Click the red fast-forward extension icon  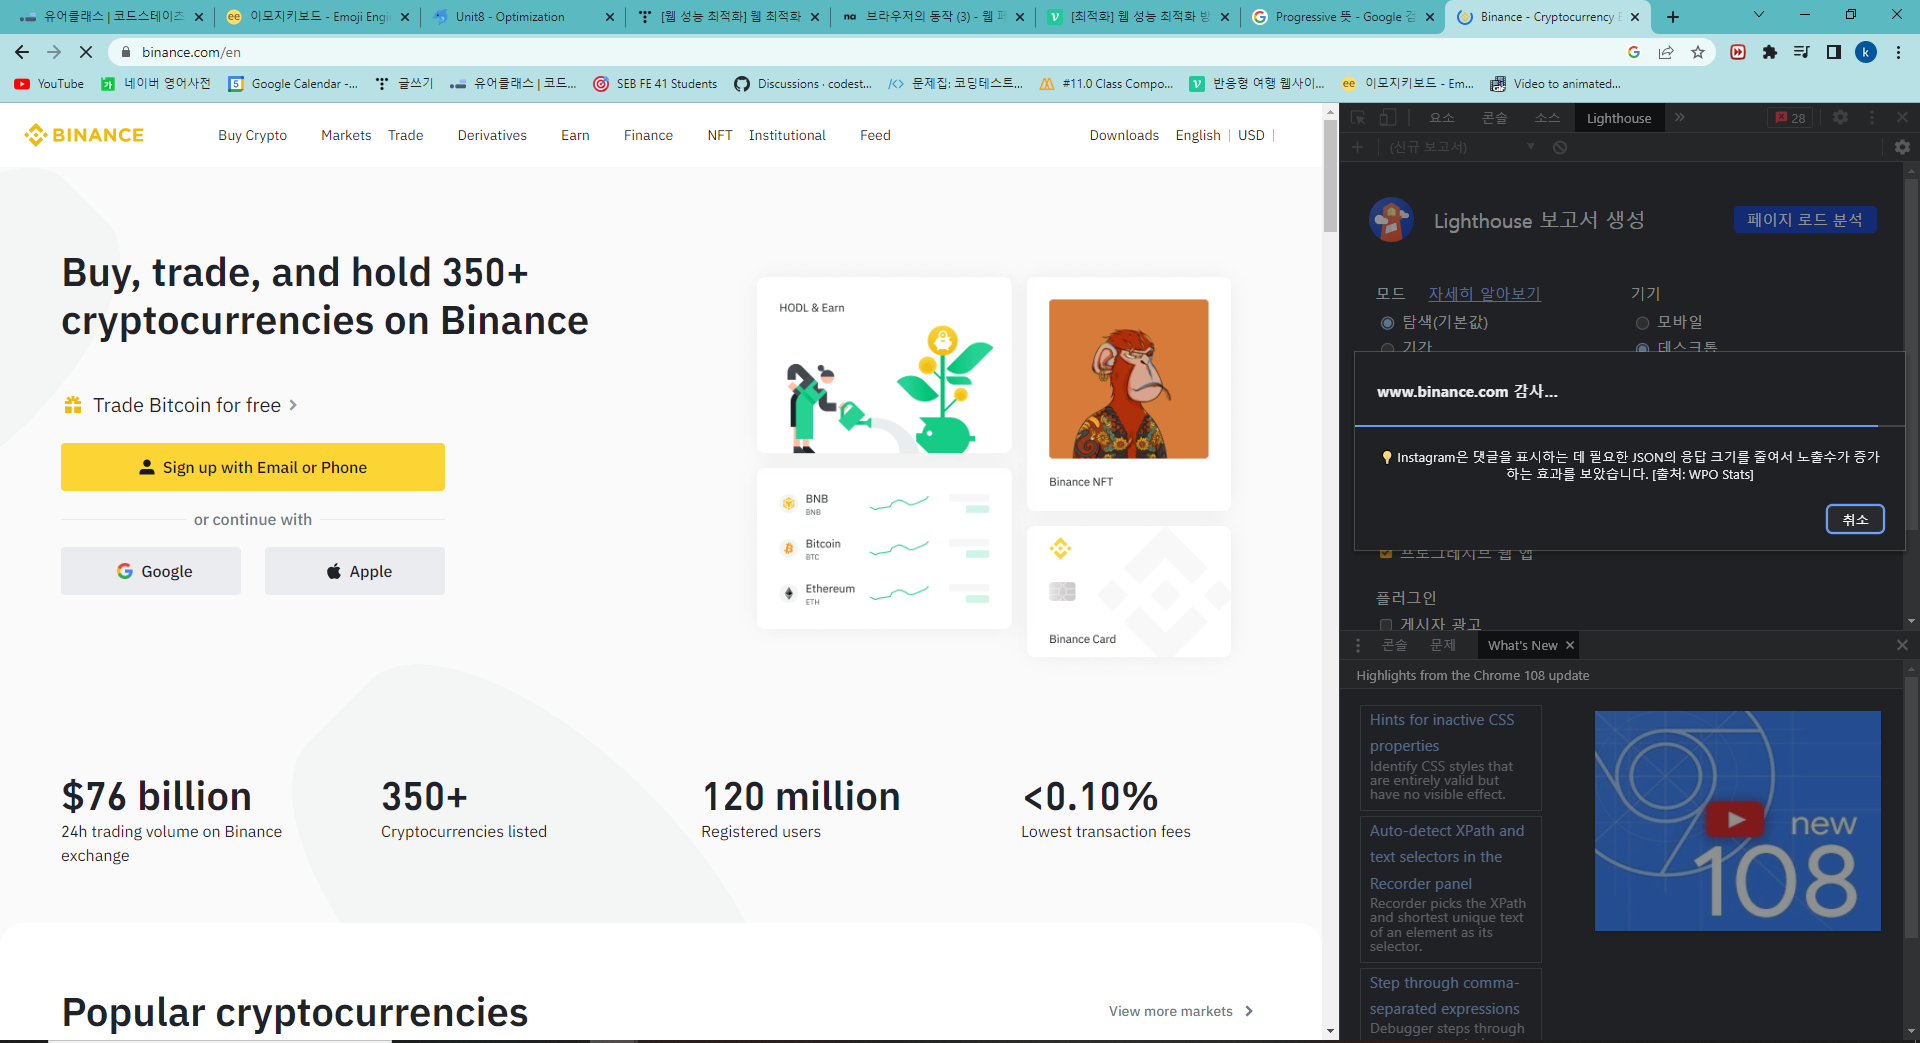click(x=1738, y=52)
